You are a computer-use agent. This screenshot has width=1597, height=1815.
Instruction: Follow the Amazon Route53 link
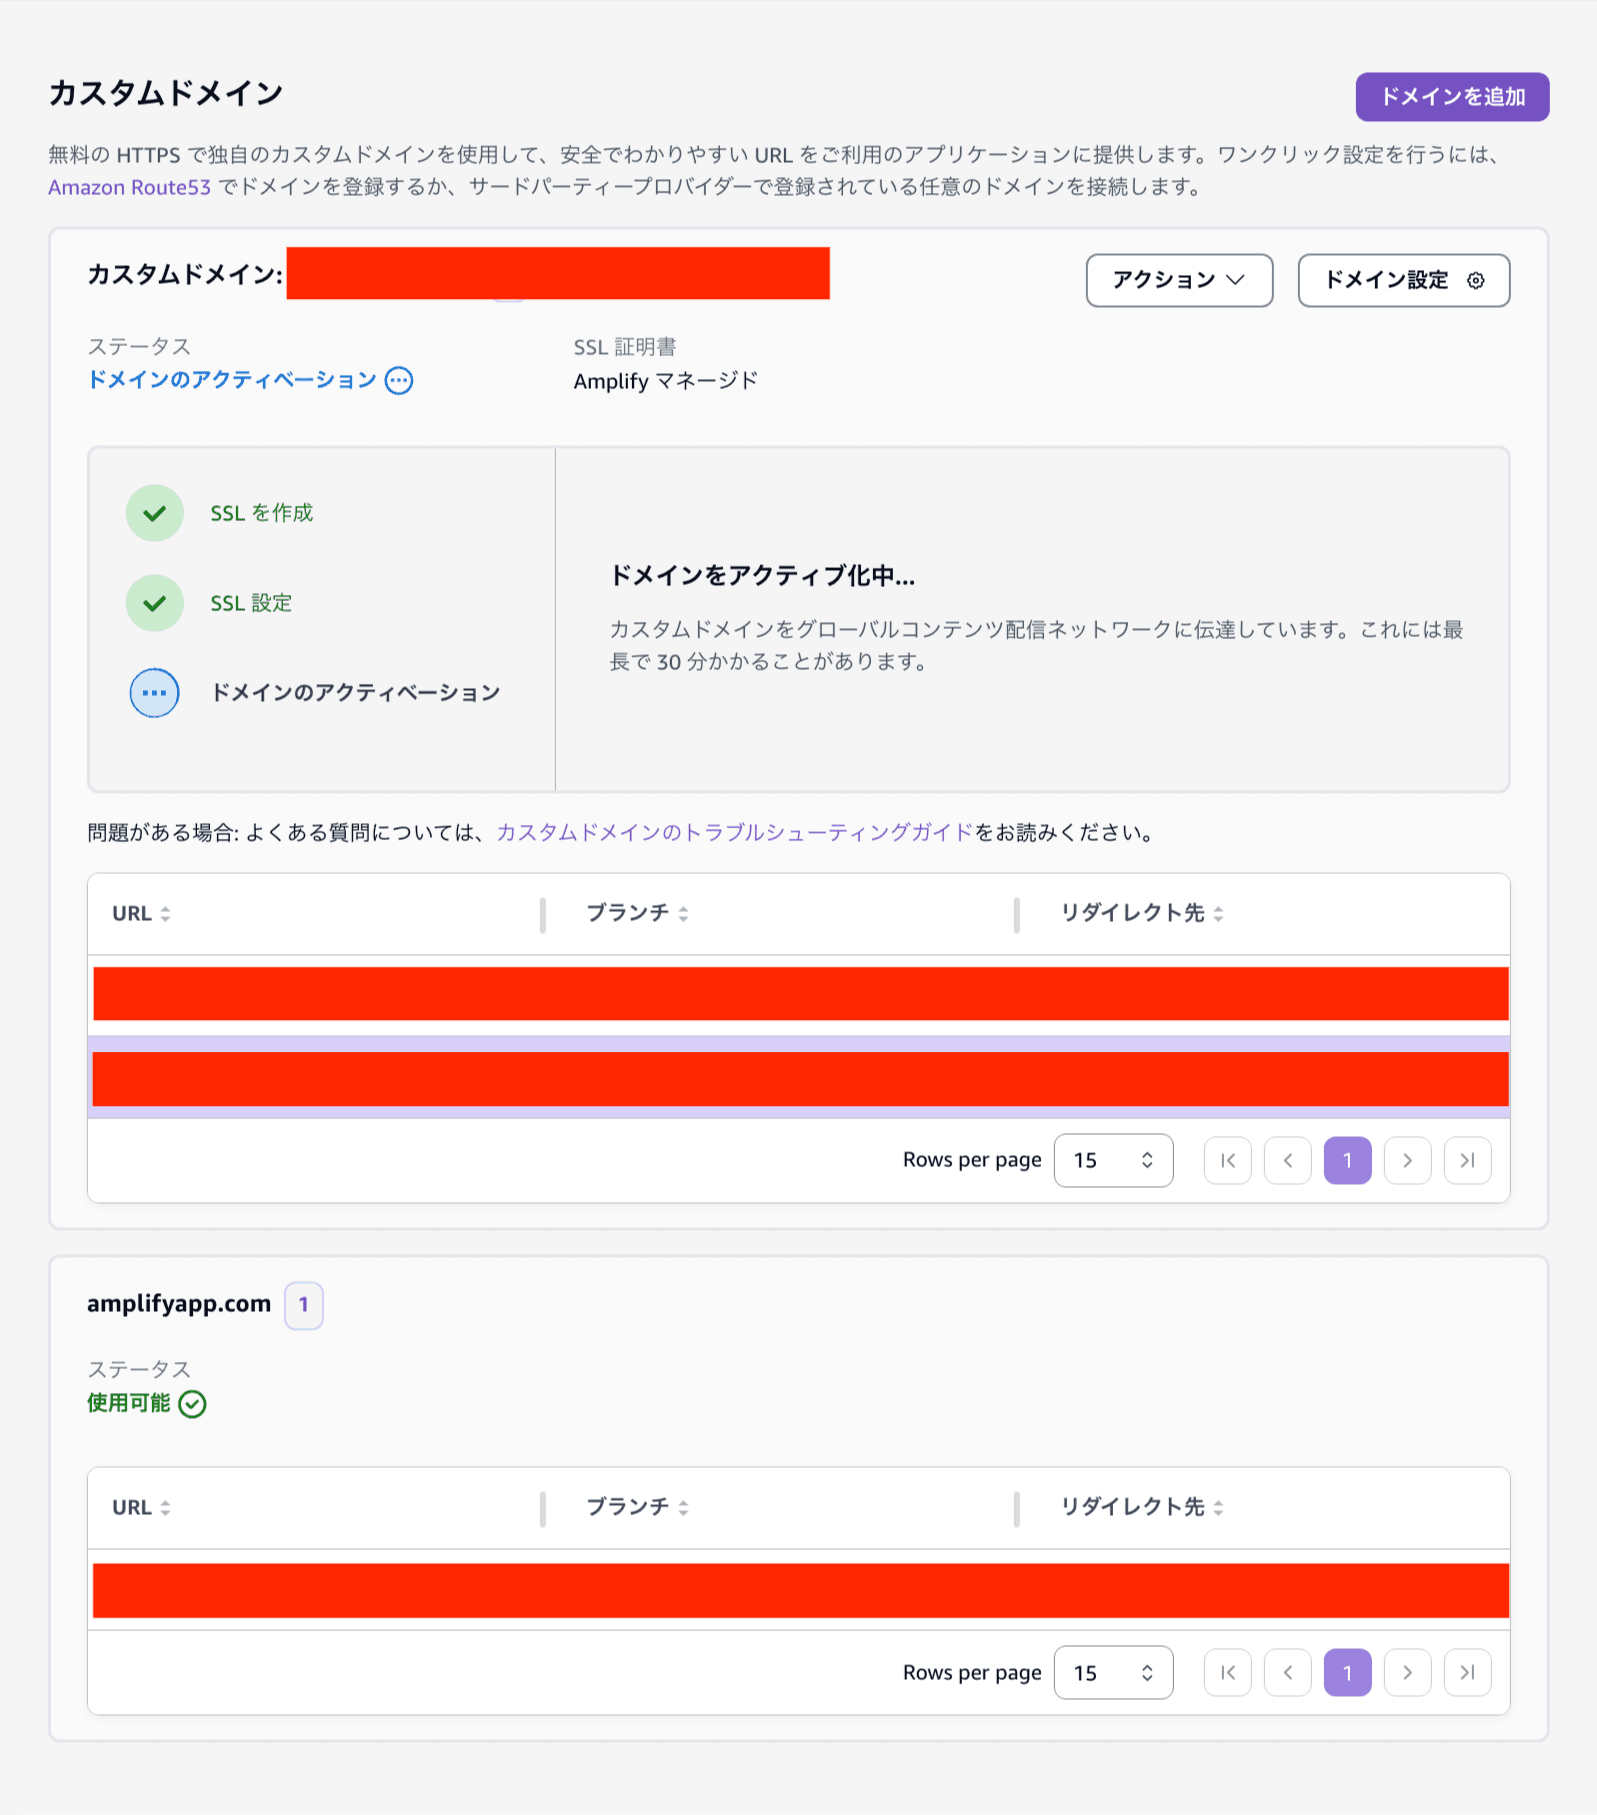tap(129, 187)
